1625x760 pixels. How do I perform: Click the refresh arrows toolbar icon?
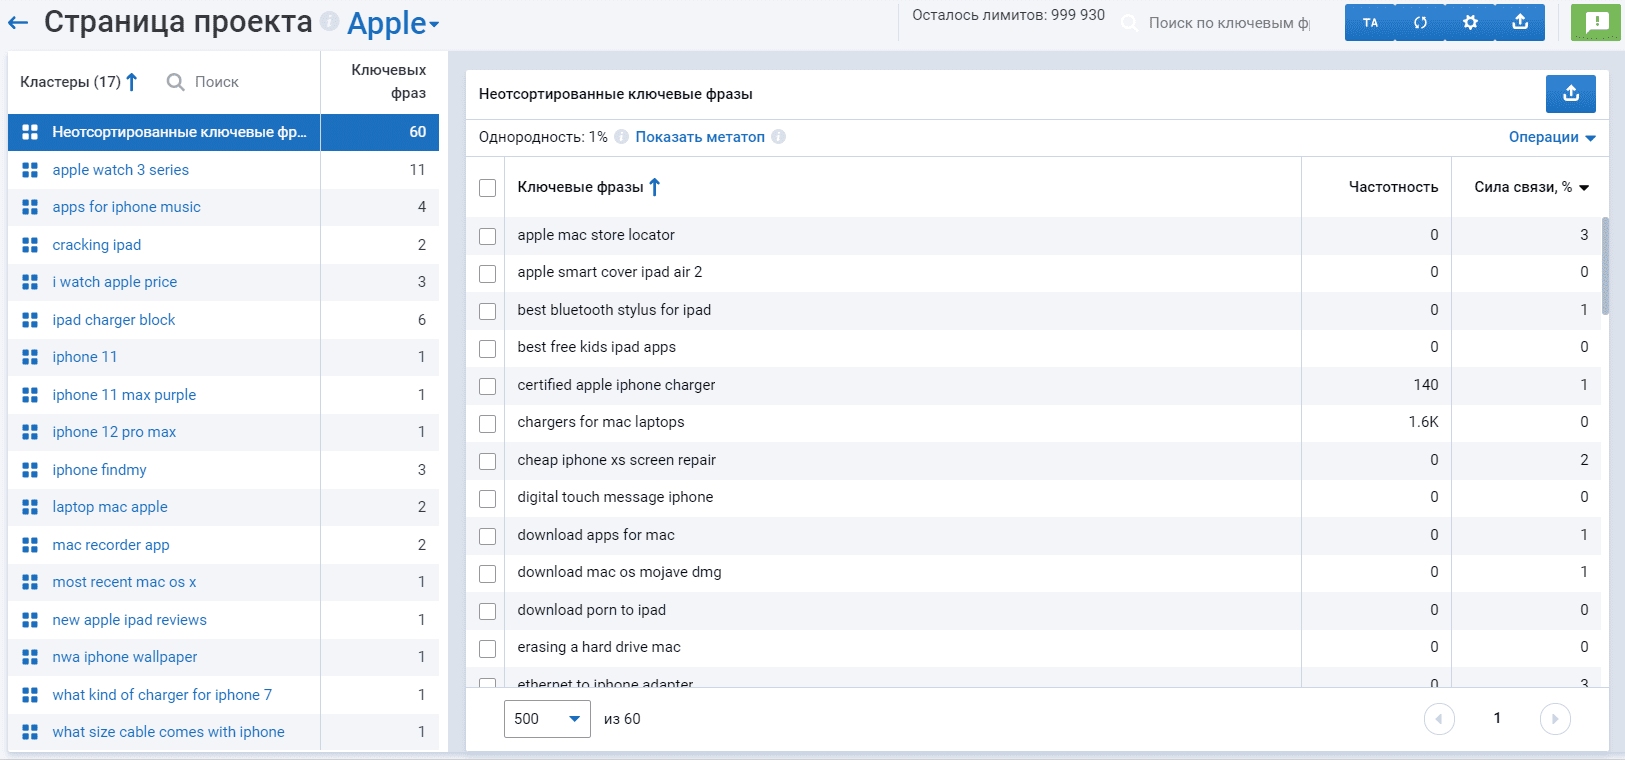tap(1420, 22)
